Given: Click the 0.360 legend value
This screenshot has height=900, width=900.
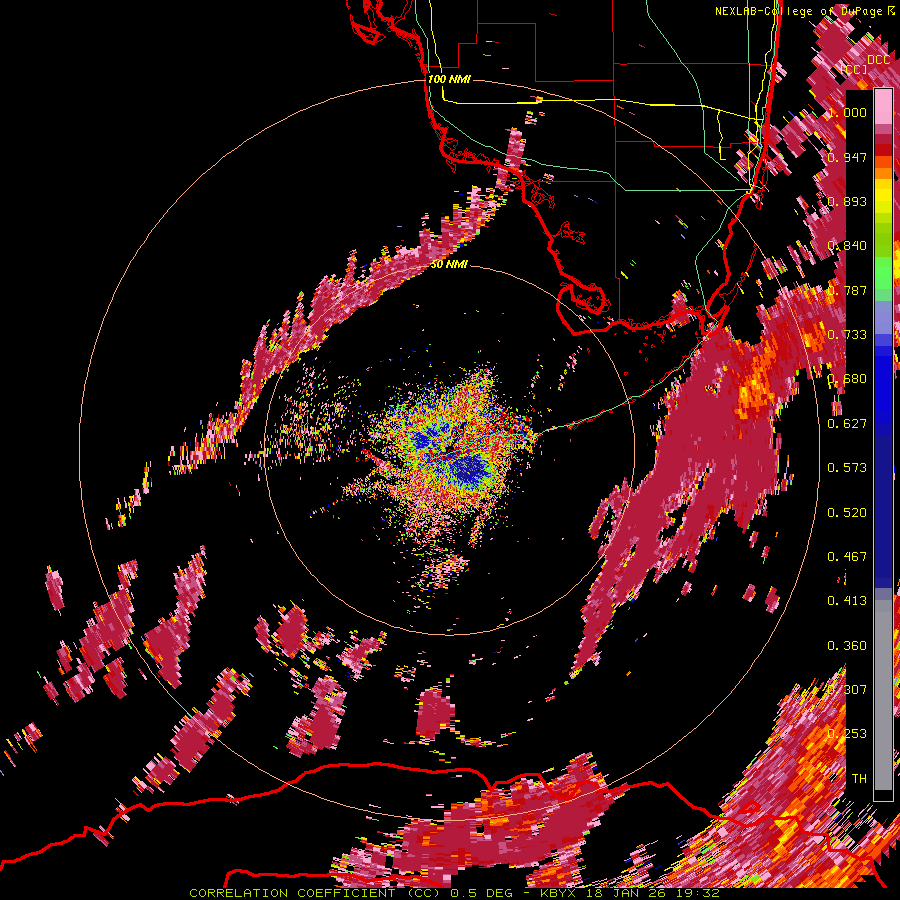Looking at the screenshot, I should click(x=847, y=646).
